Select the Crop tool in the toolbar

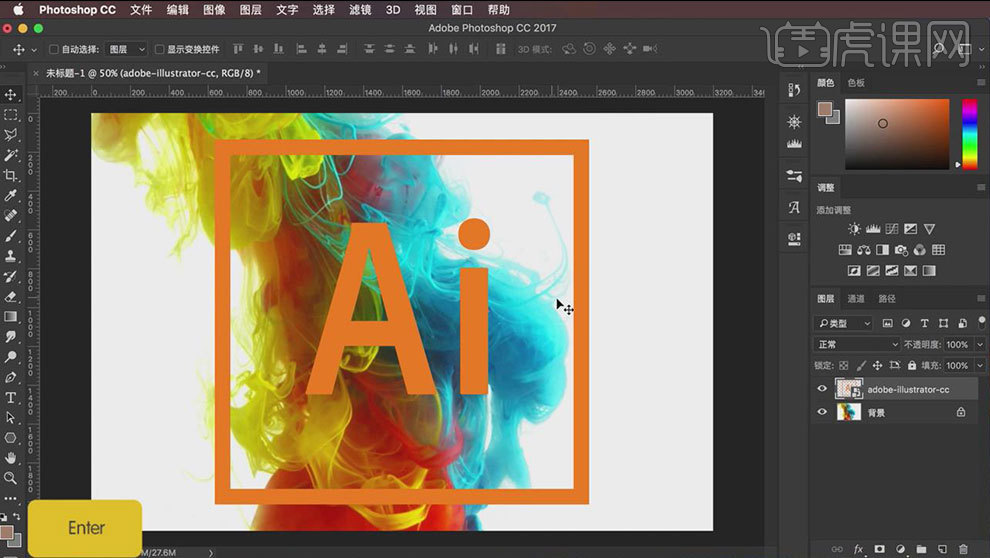[x=11, y=175]
